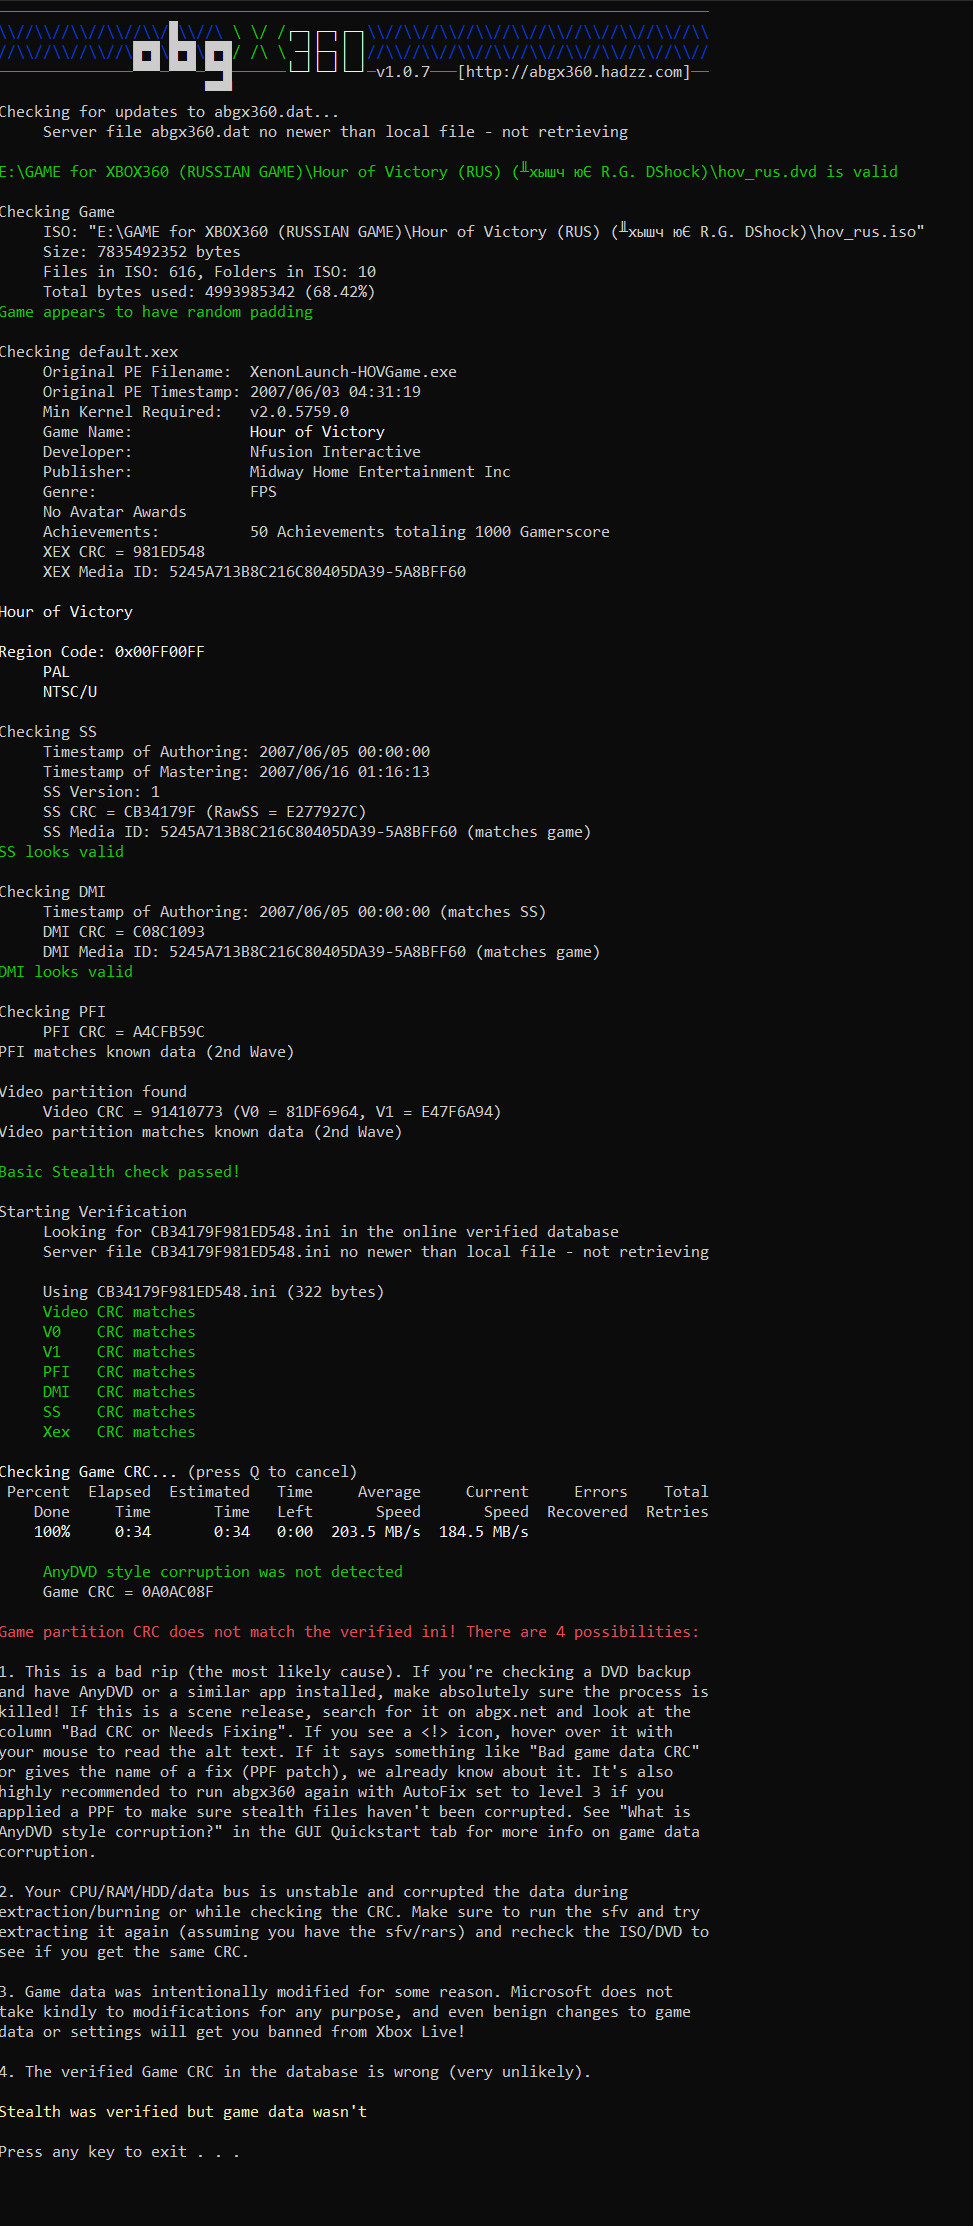Click 'Basic Stealth check passed!' message
973x2226 pixels.
(x=120, y=1172)
